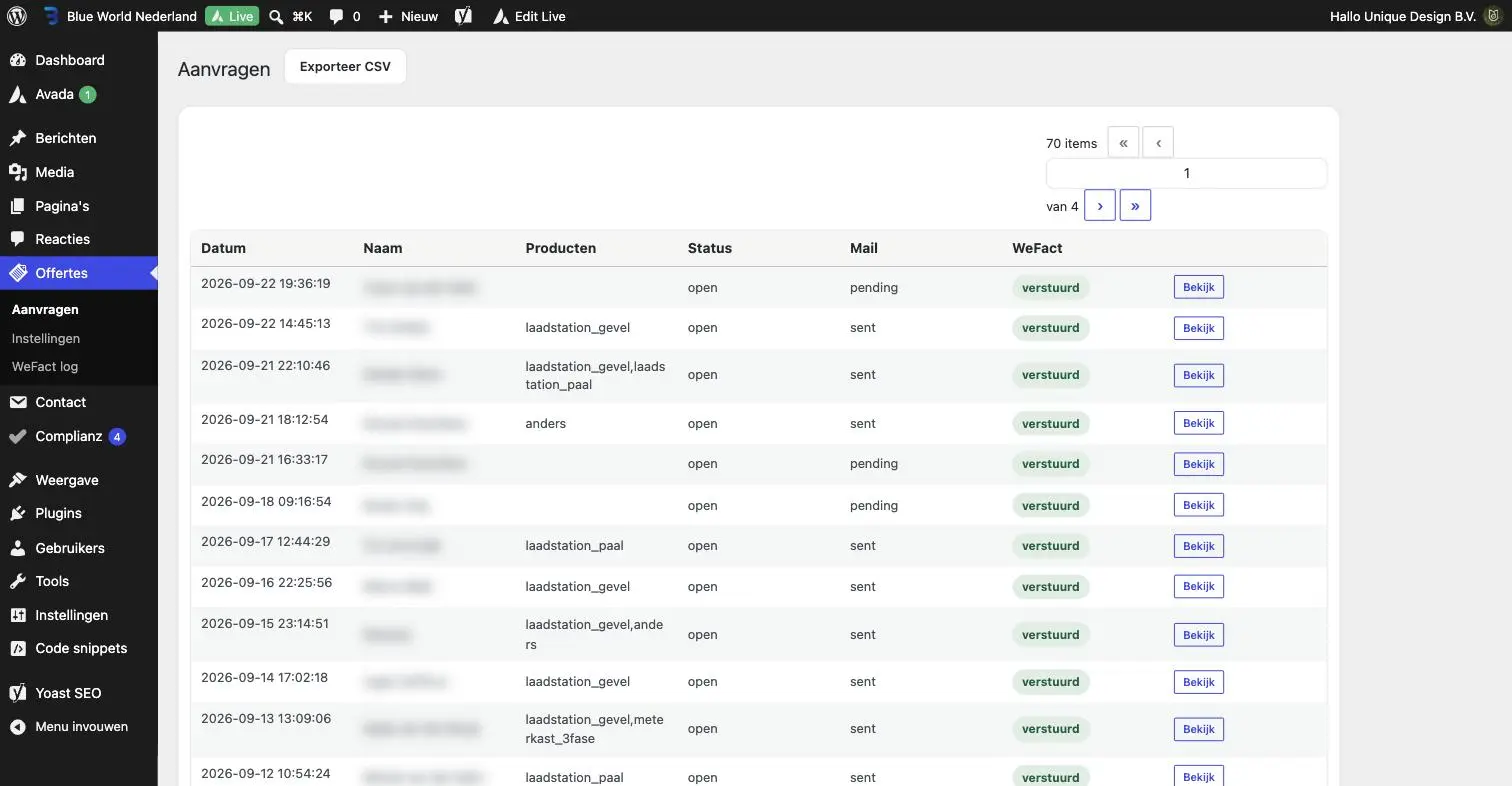1512x786 pixels.
Task: Click the Tools wrench icon
Action: [x=17, y=581]
